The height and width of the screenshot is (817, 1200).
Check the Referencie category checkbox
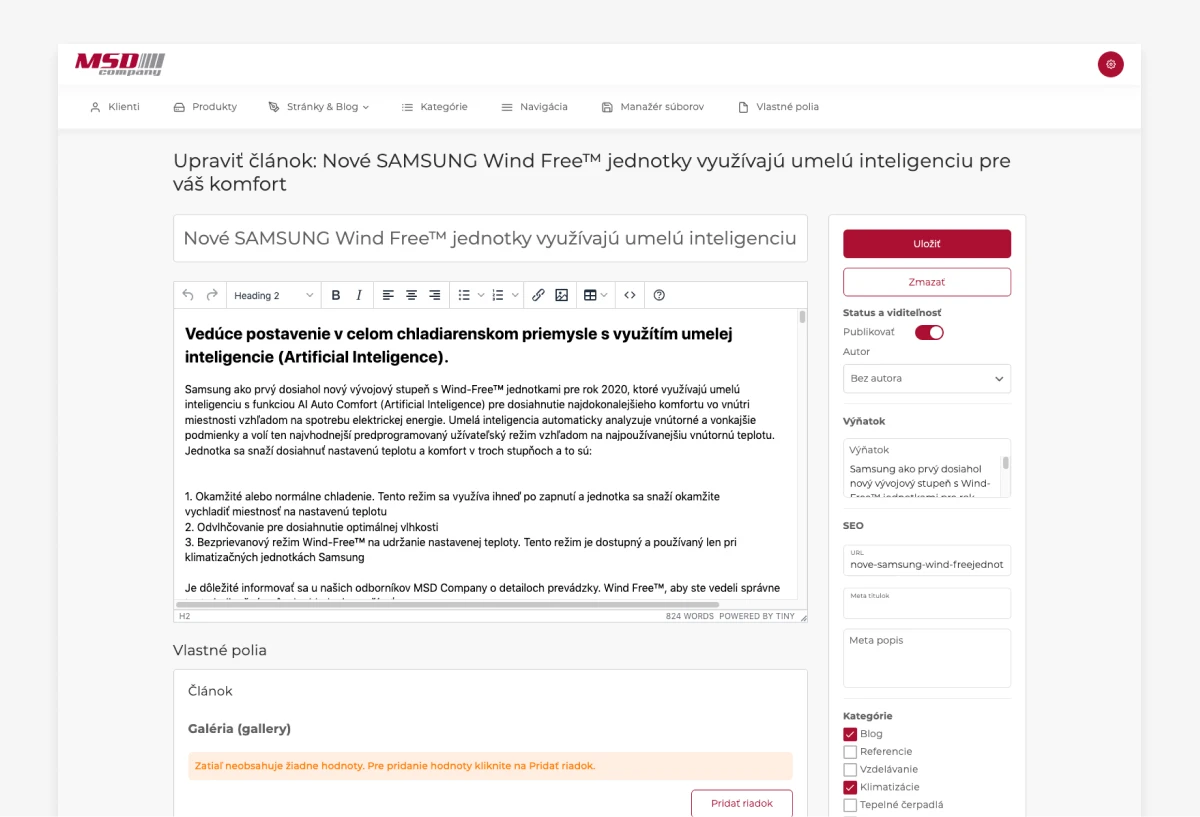click(850, 752)
